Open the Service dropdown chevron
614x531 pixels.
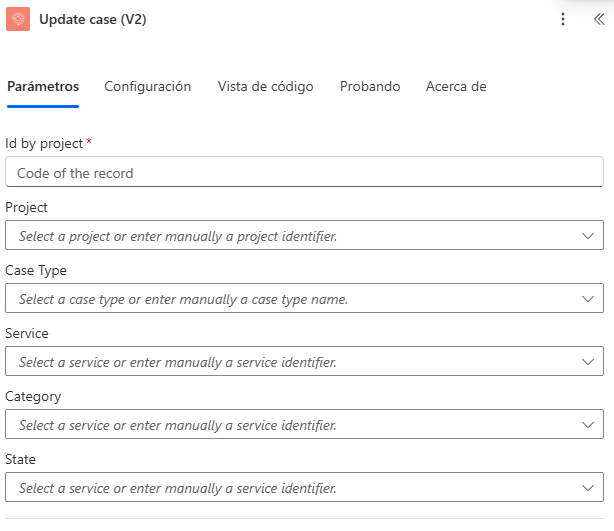click(x=588, y=362)
